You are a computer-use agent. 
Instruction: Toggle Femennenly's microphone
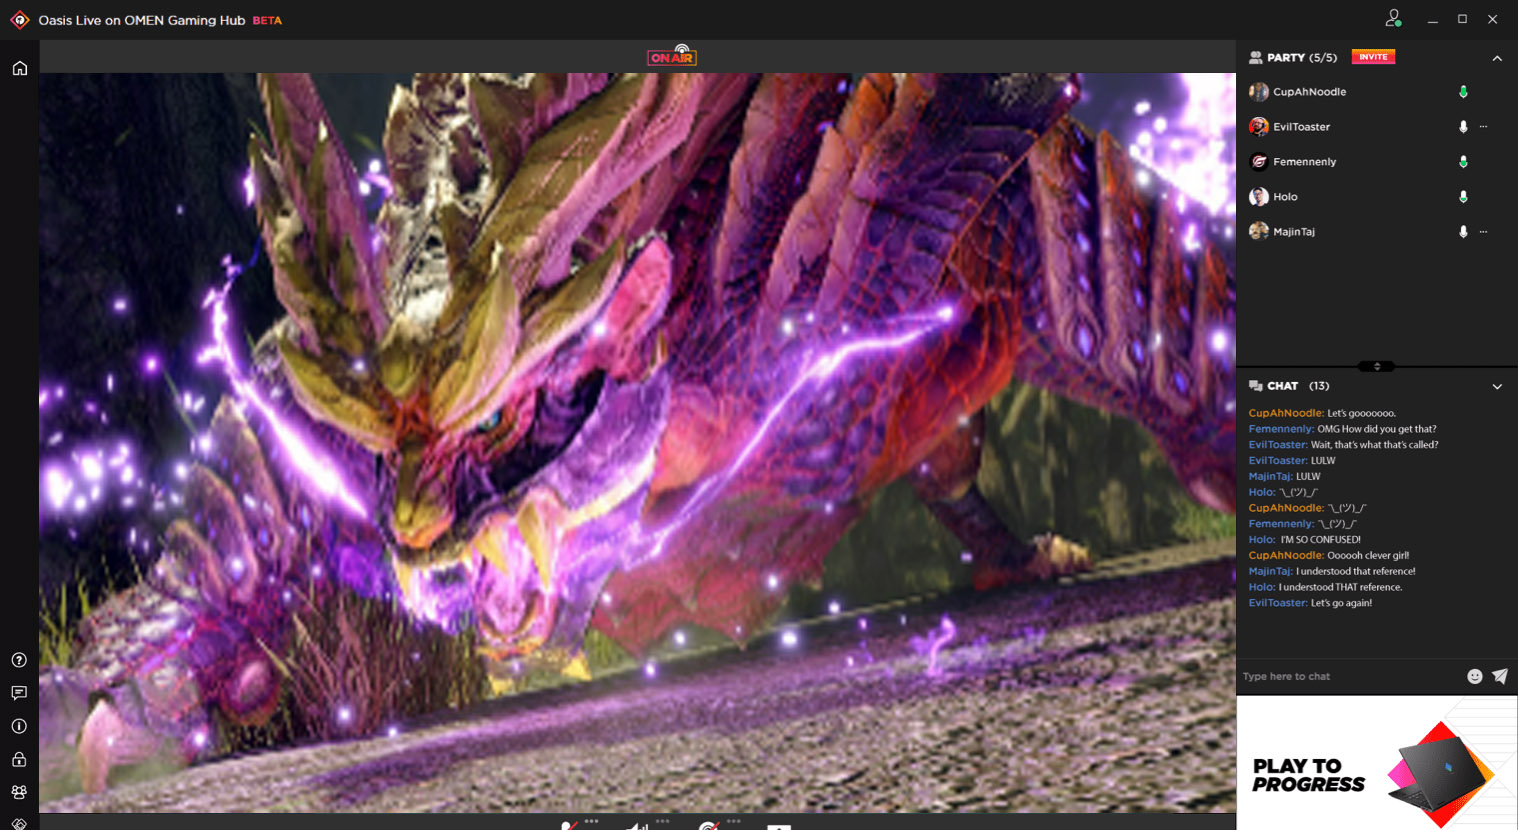tap(1463, 162)
